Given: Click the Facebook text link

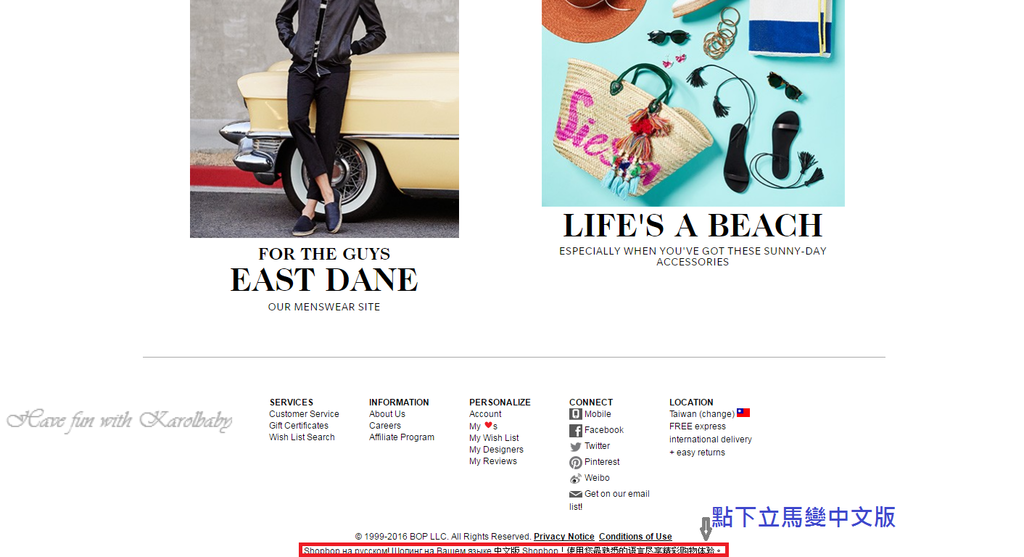Looking at the screenshot, I should [604, 430].
